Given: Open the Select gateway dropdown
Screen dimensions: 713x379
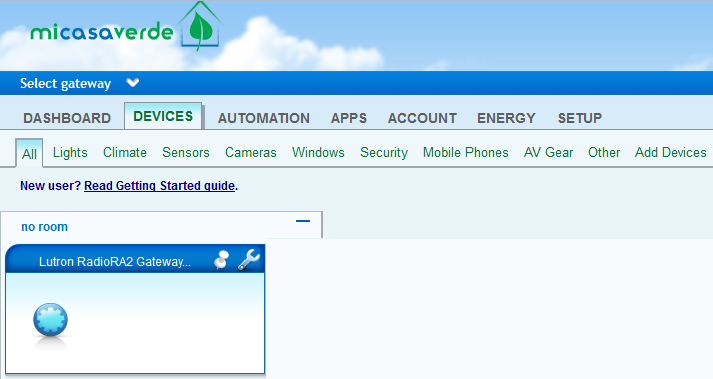Looking at the screenshot, I should pos(79,83).
